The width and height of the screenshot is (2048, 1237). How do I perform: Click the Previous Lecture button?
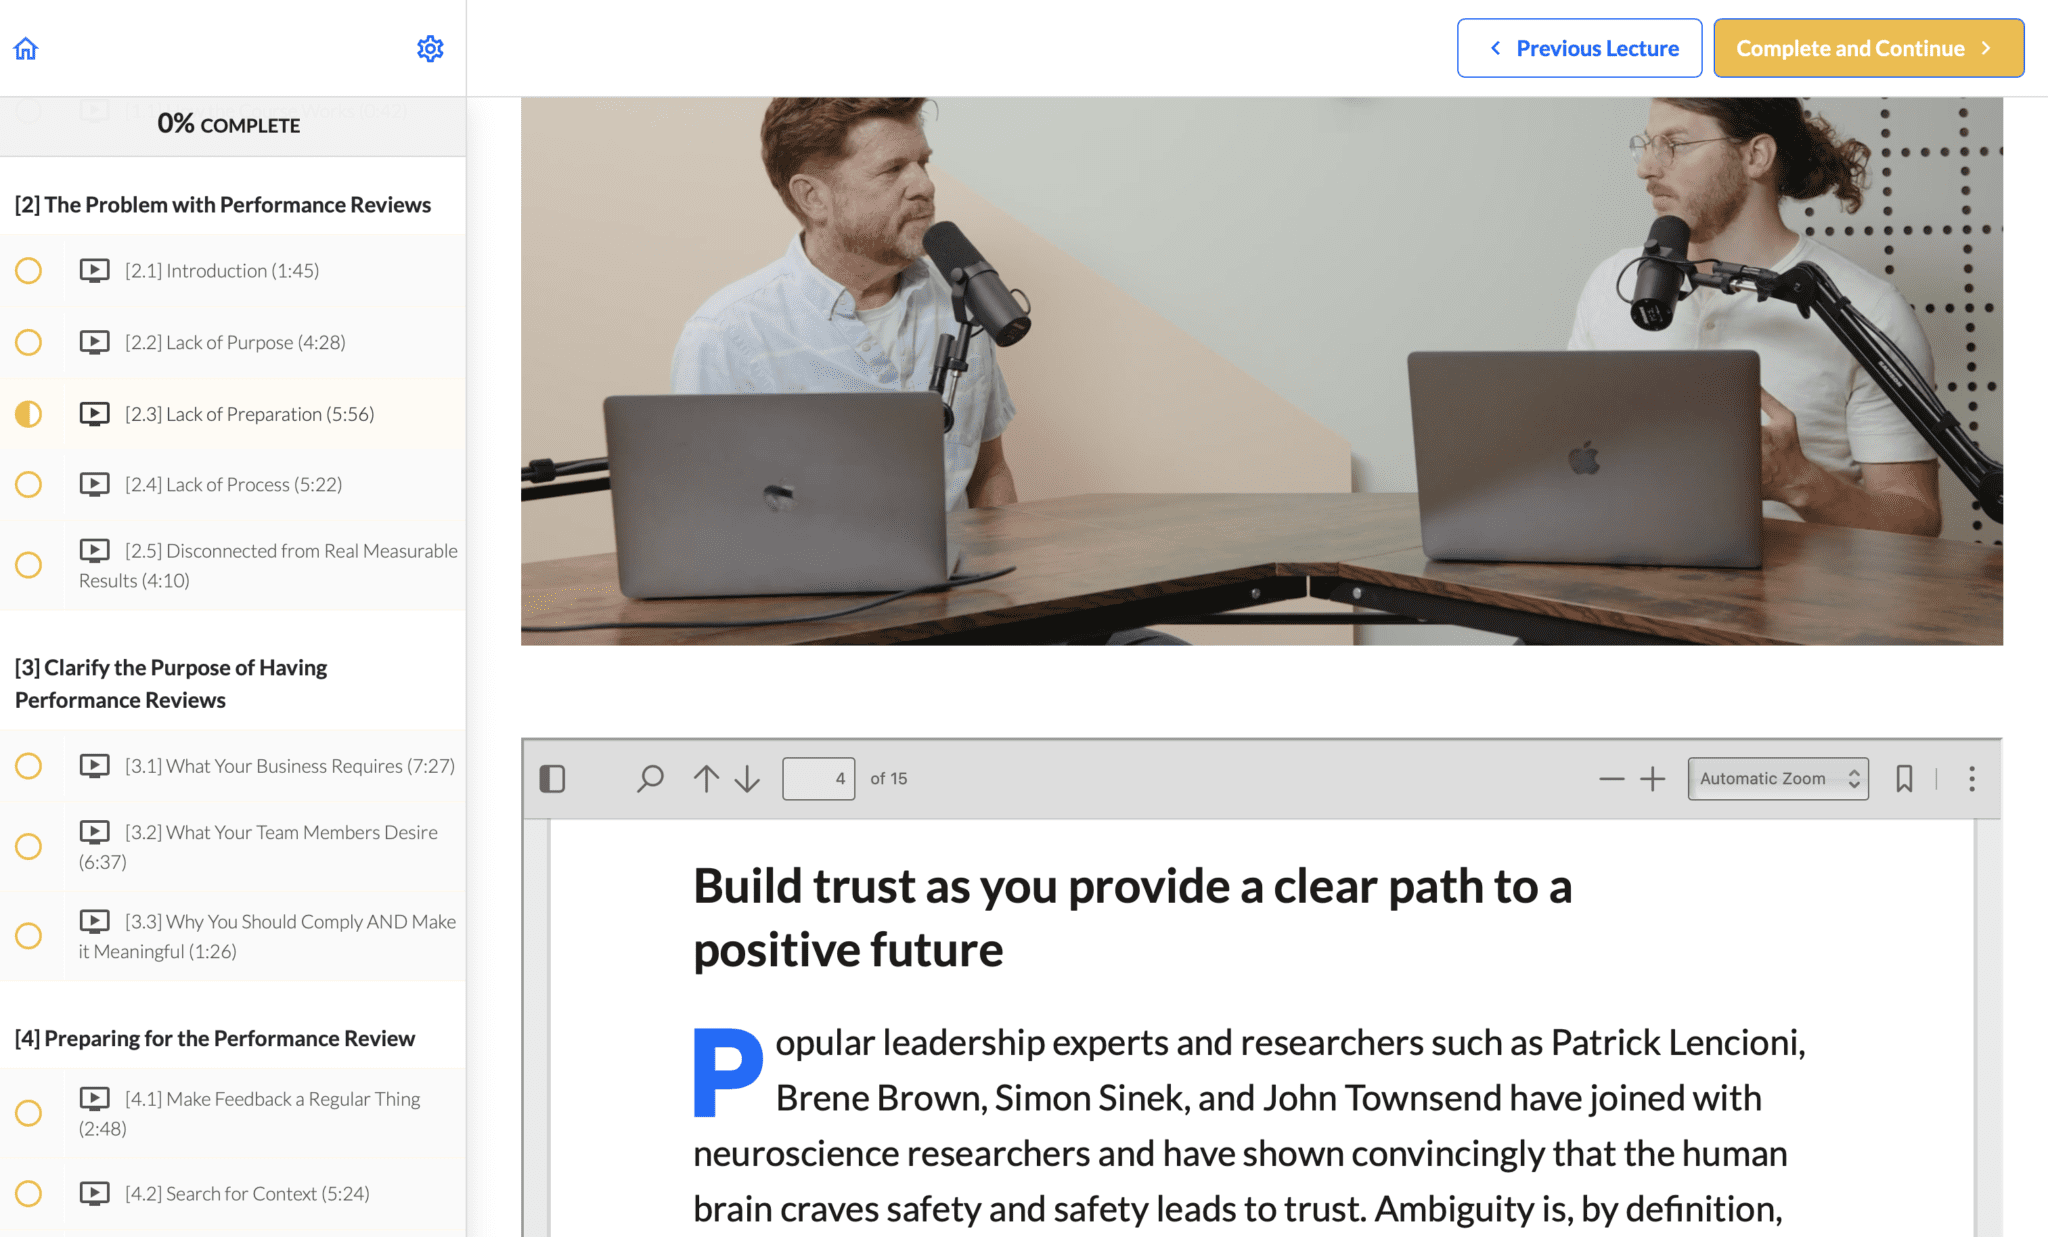1579,48
